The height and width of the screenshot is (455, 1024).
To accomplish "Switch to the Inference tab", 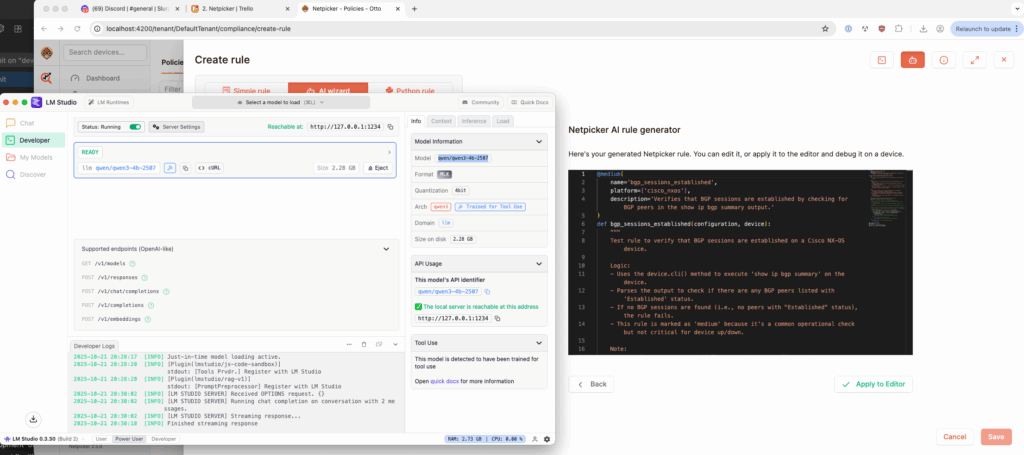I will [x=473, y=121].
